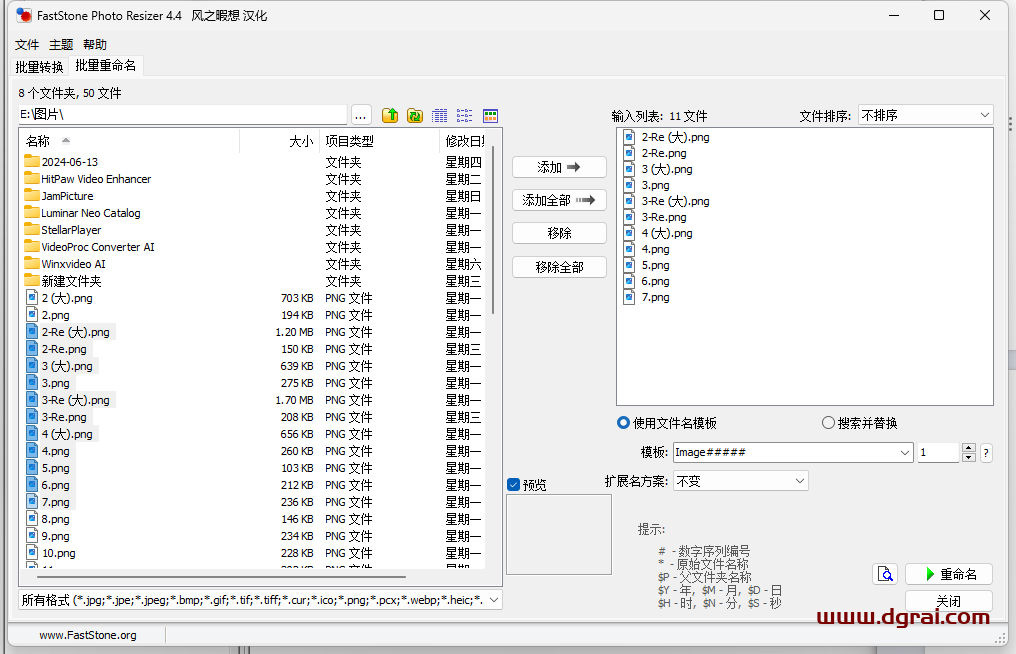This screenshot has width=1016, height=654.
Task: Switch to the 批量转换 tab
Action: [x=39, y=67]
